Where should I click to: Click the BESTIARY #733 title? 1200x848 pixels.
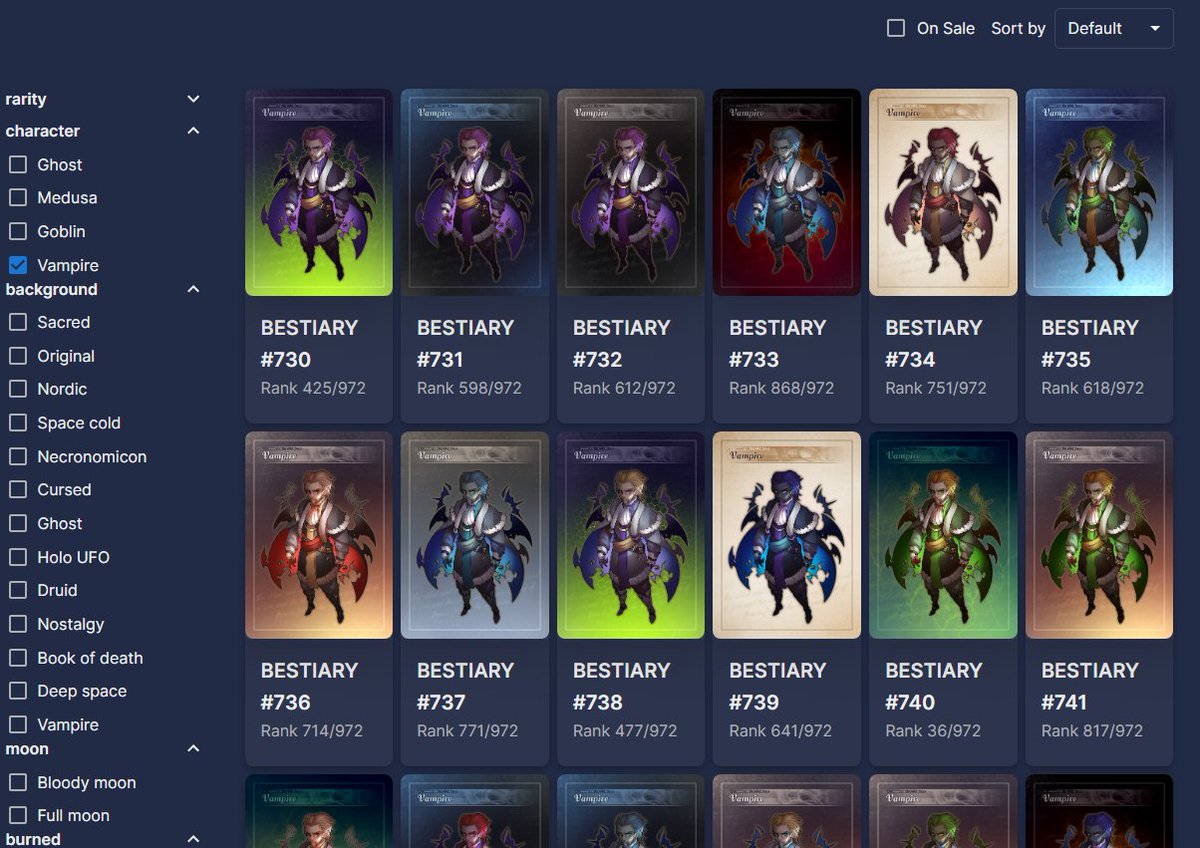pyautogui.click(x=777, y=343)
